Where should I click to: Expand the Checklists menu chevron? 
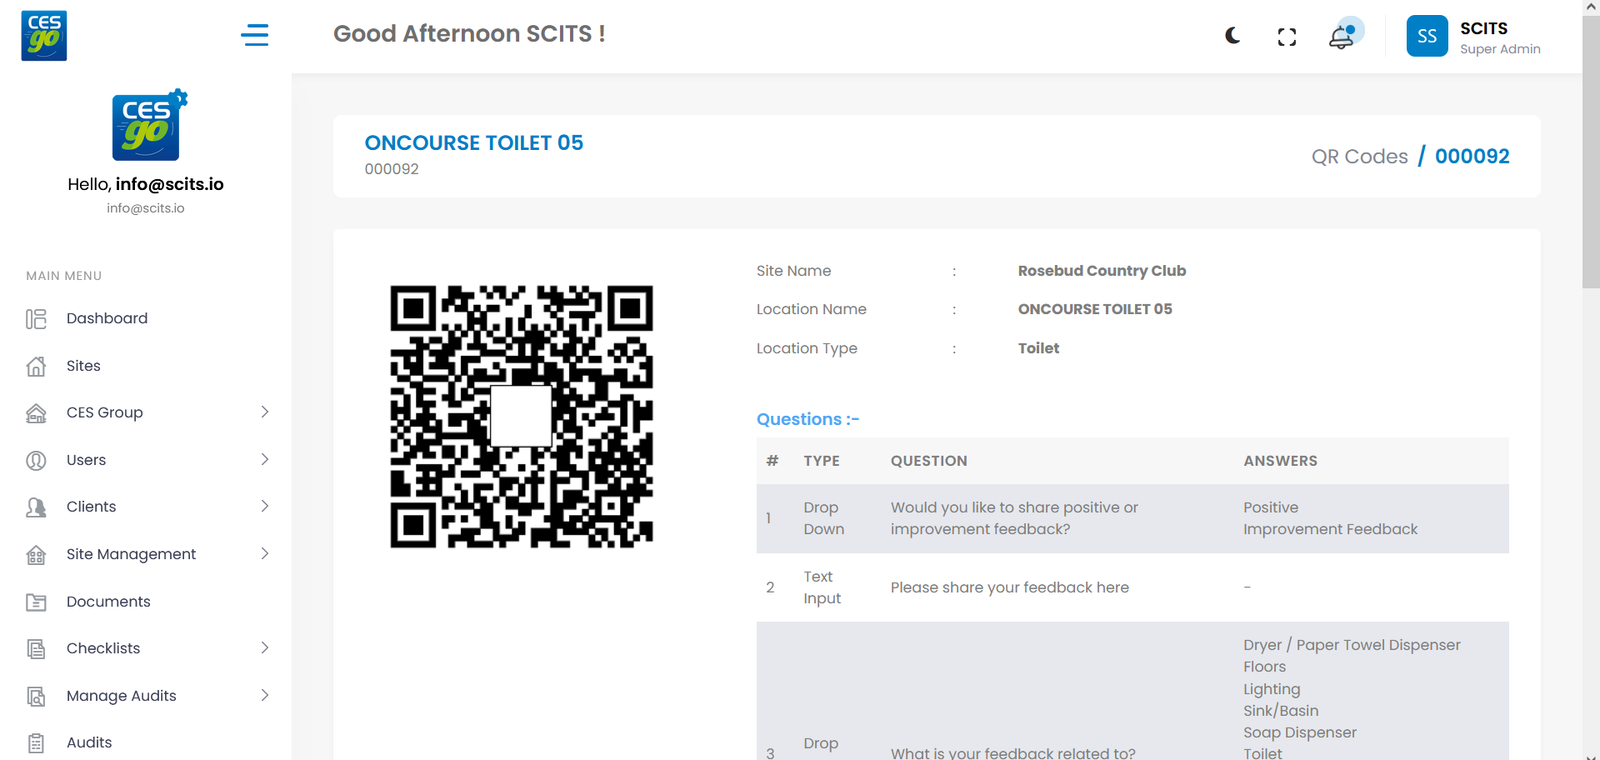(265, 648)
